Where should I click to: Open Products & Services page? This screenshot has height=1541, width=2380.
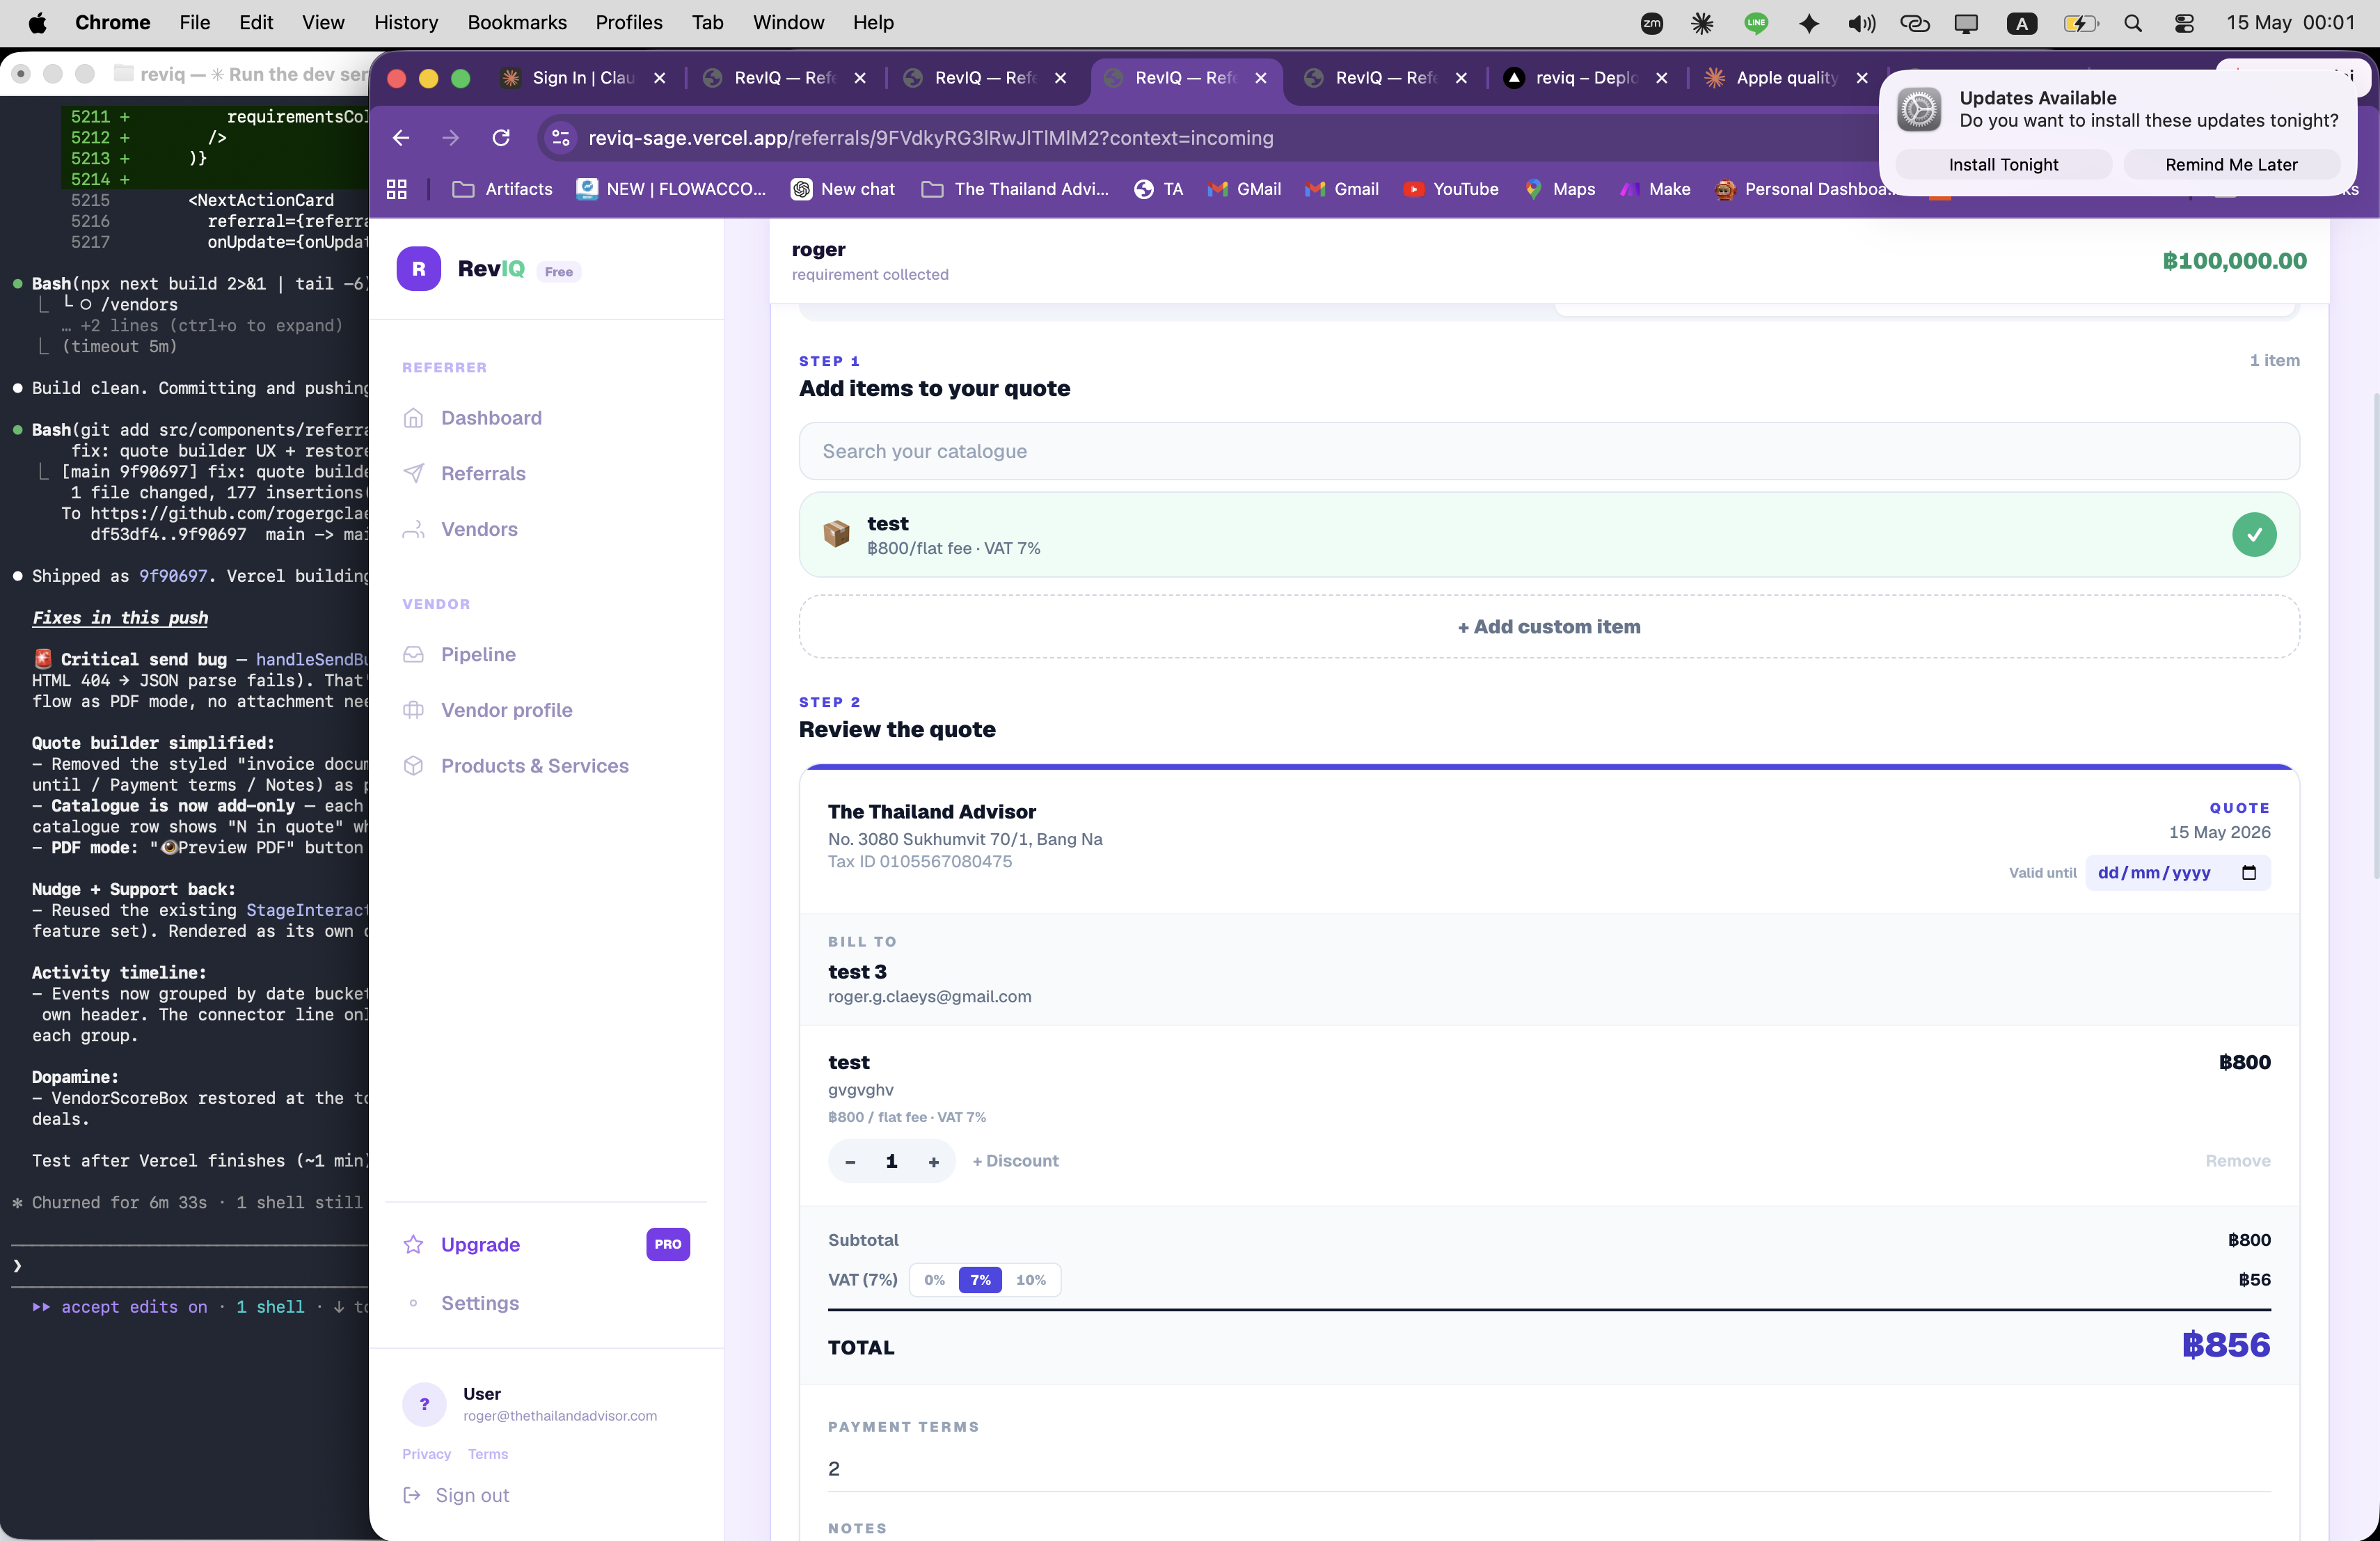(534, 766)
